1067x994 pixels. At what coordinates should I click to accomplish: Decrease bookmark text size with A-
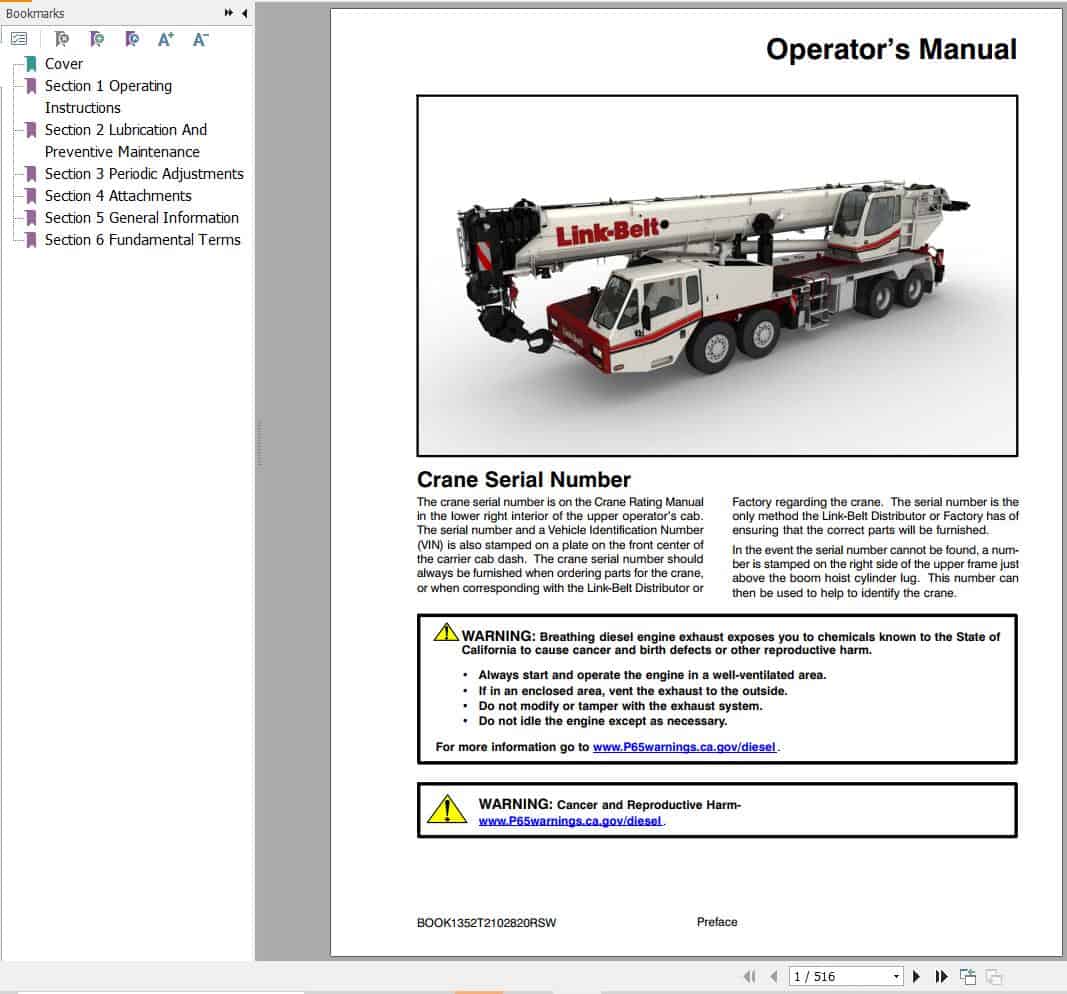click(x=200, y=39)
